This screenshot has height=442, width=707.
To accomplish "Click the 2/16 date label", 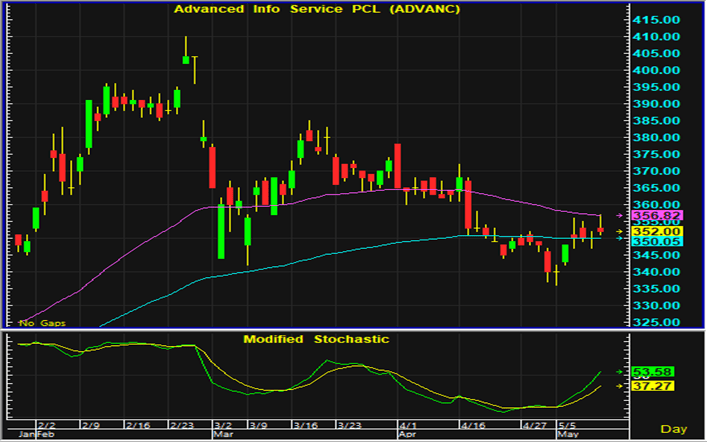I will pos(137,425).
